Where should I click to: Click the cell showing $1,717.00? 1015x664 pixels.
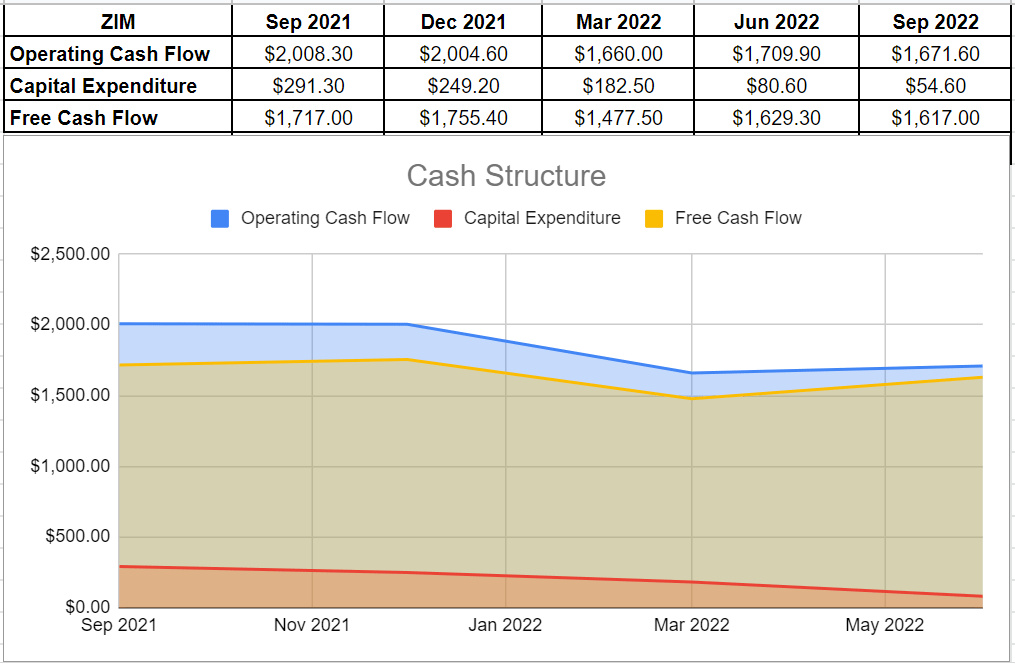pyautogui.click(x=308, y=117)
